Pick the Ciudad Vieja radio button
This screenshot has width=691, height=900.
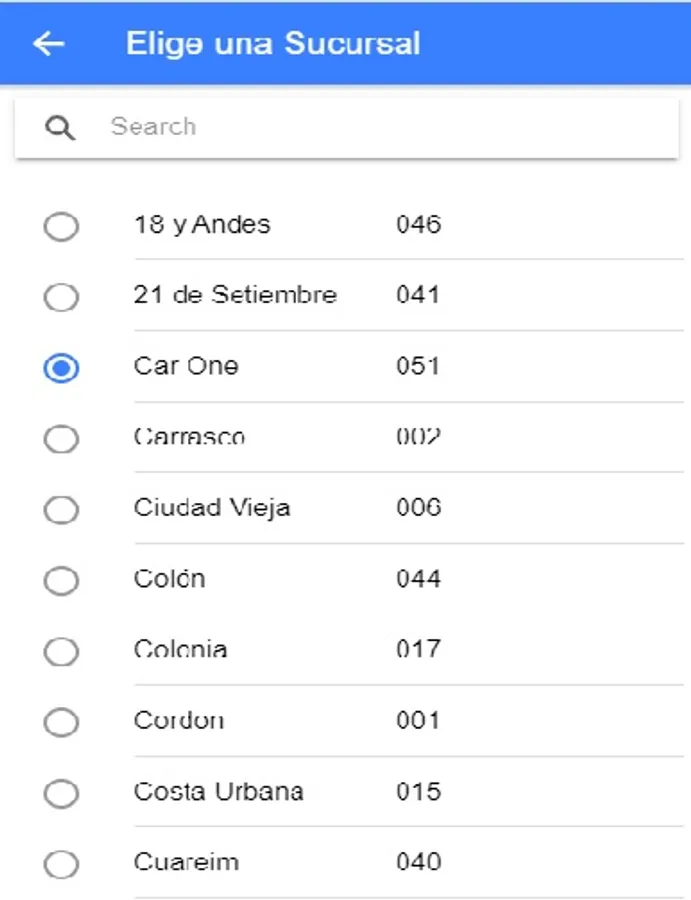[61, 510]
